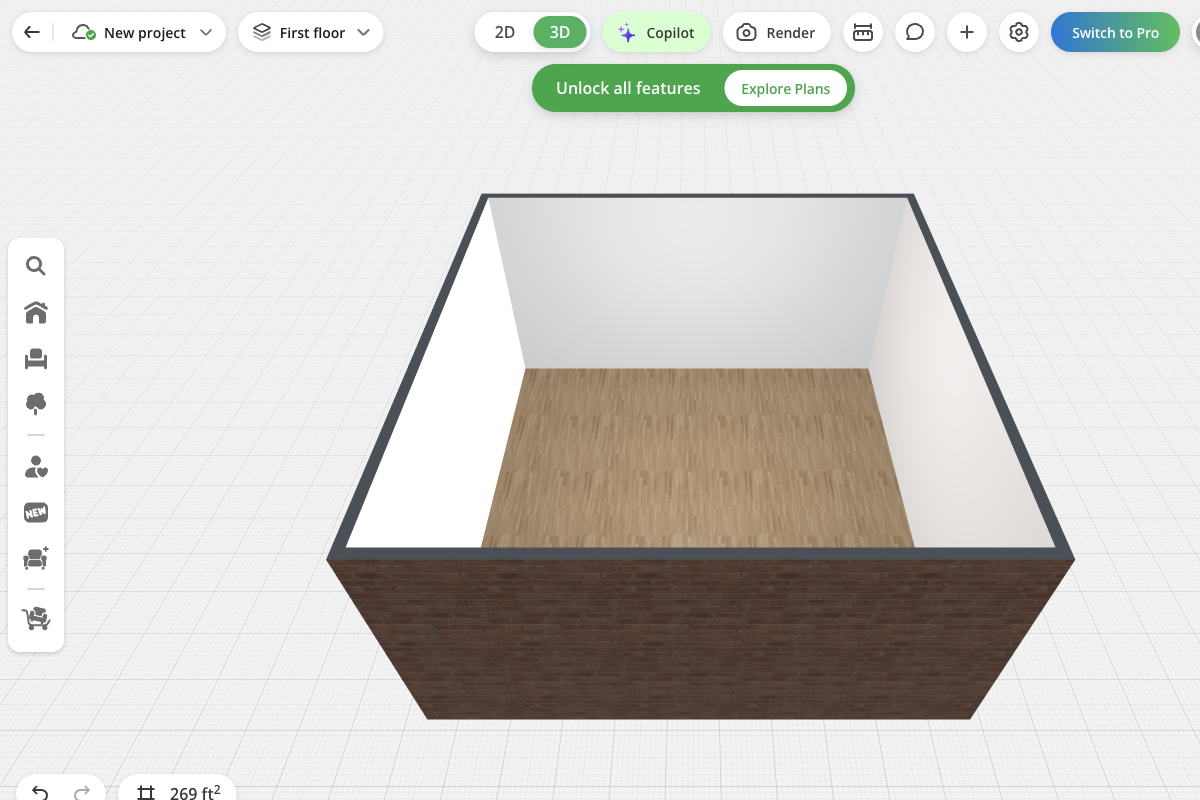Open the furniture sofa catalog
1200x800 pixels.
point(36,358)
